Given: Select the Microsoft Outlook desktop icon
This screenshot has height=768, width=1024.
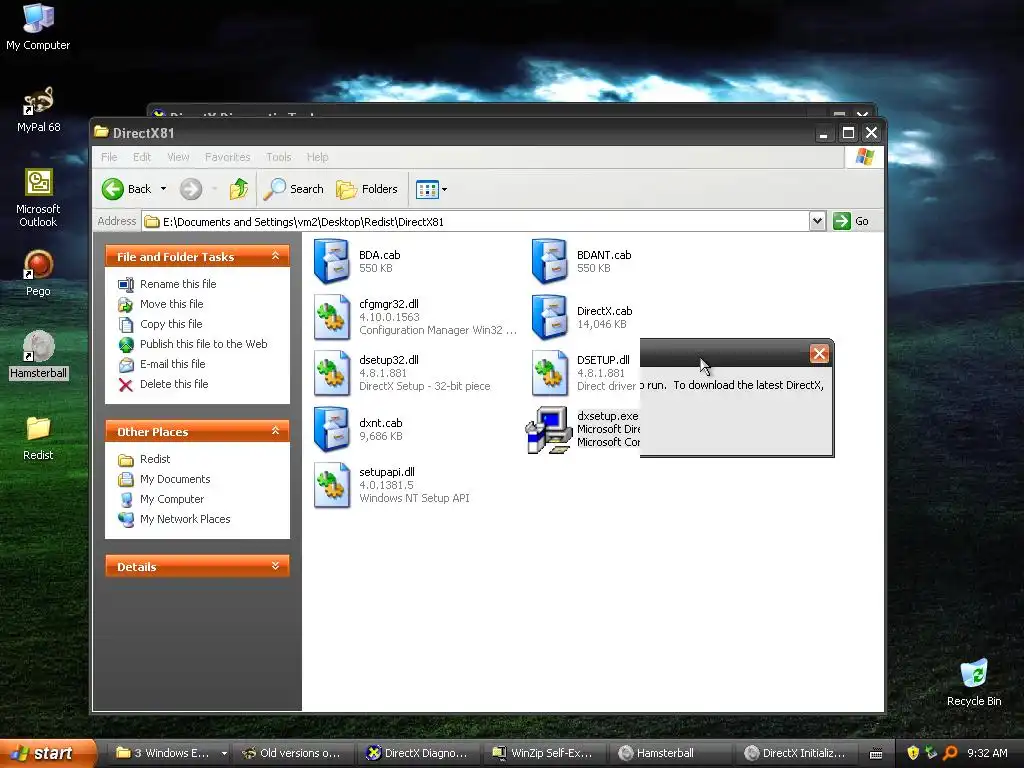Looking at the screenshot, I should [x=38, y=198].
